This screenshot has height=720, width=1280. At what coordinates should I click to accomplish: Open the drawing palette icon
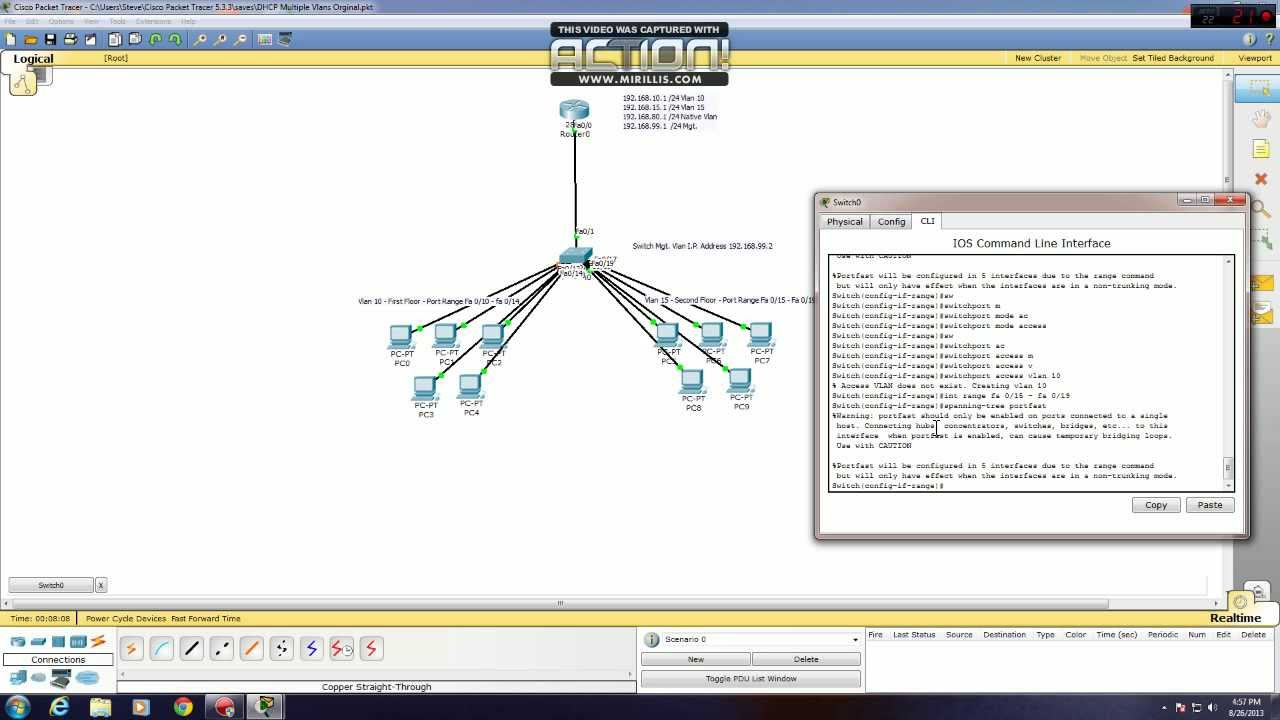(265, 39)
